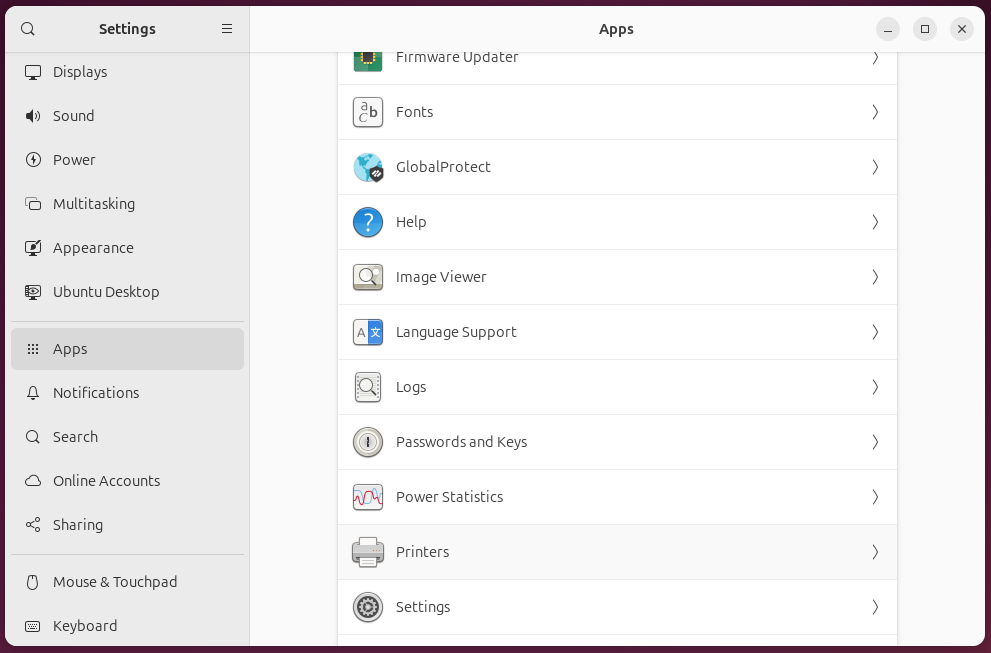
Task: Click the Power Statistics graph icon
Action: coord(368,497)
